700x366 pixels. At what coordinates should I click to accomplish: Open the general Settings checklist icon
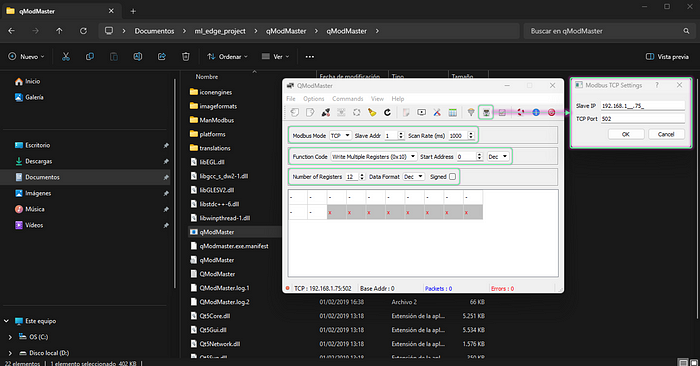point(502,112)
